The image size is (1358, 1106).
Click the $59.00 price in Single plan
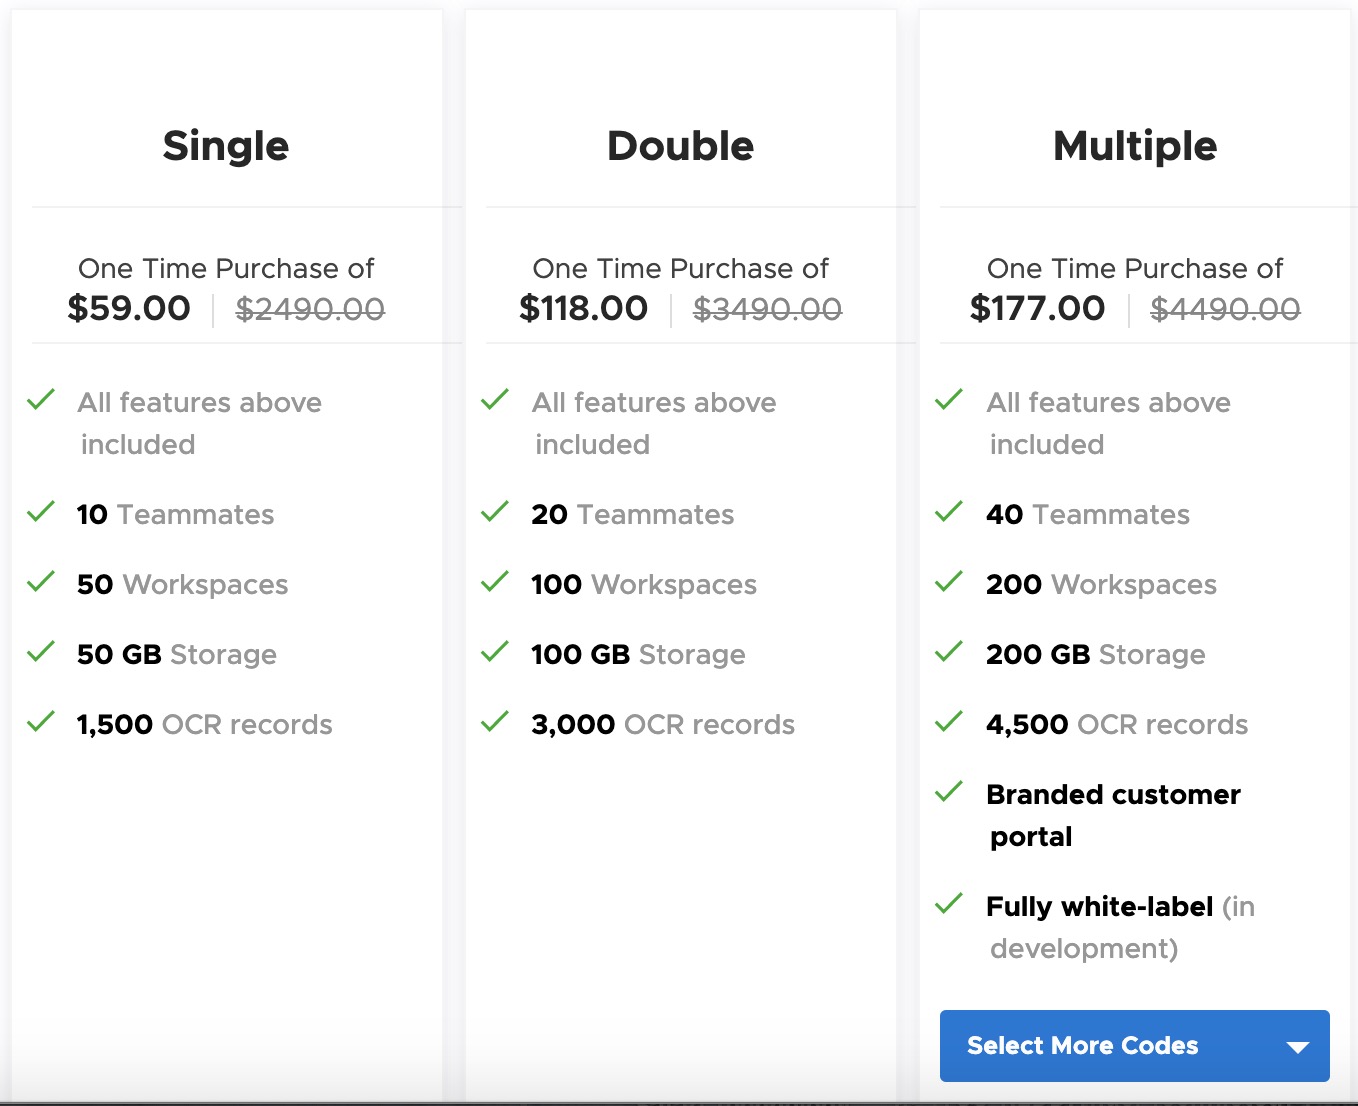point(129,308)
